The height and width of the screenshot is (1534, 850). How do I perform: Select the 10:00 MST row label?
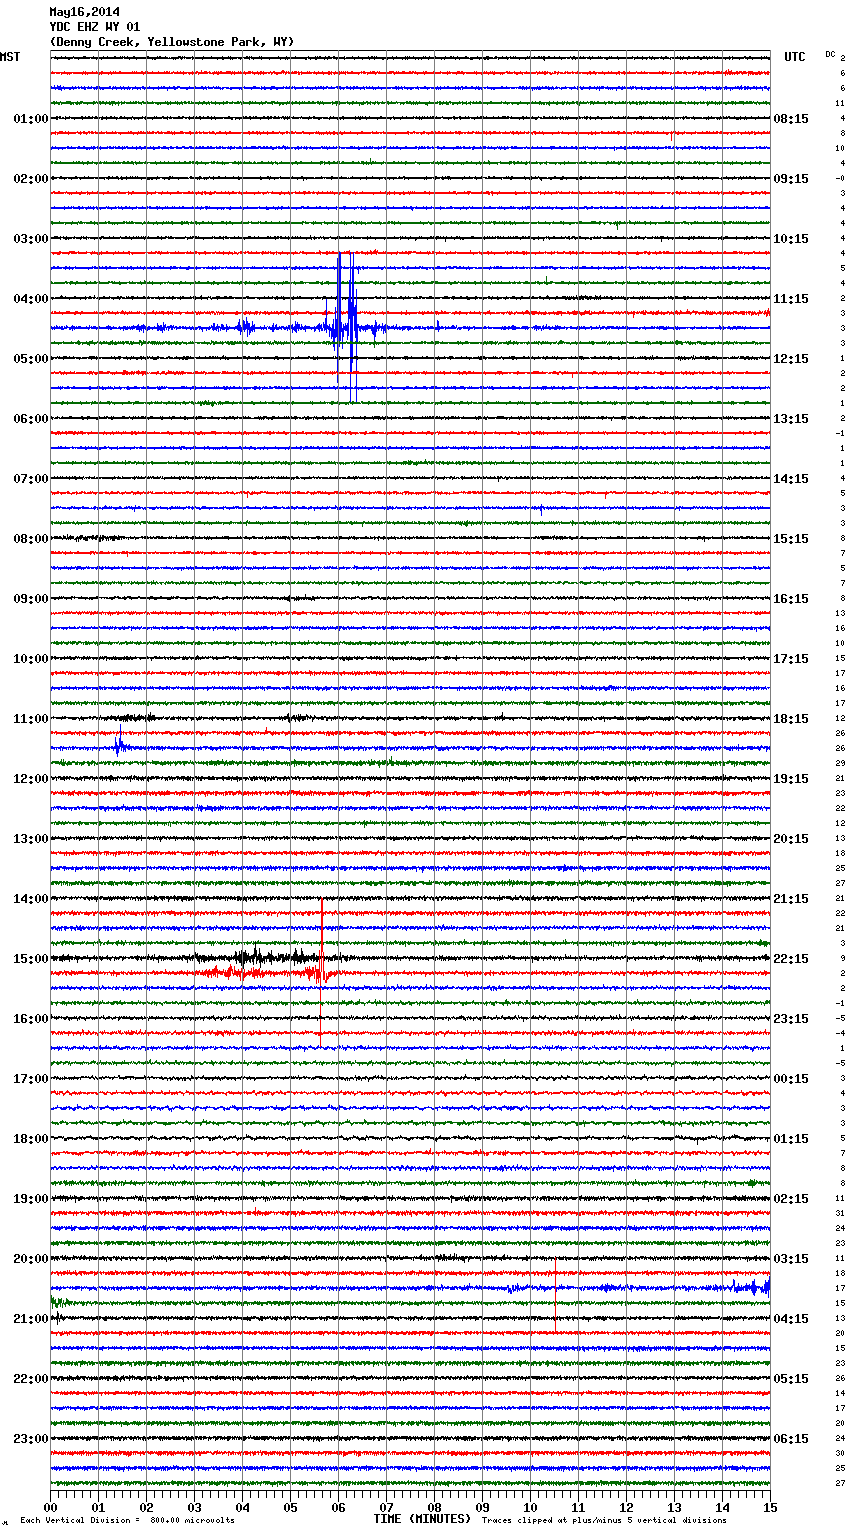[31, 658]
